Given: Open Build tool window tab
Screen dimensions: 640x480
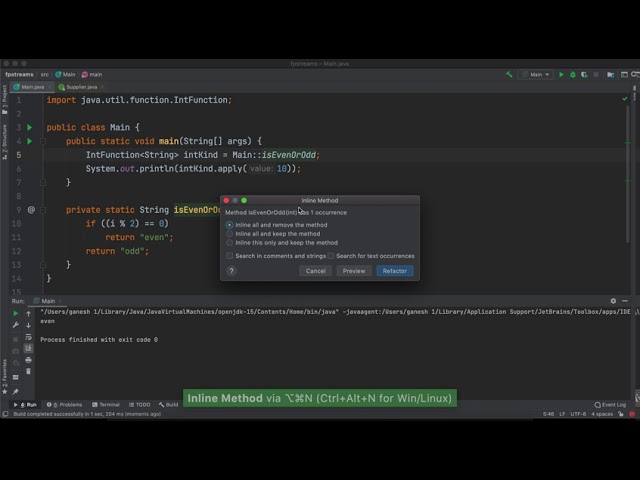Looking at the screenshot, I should [x=169, y=405].
